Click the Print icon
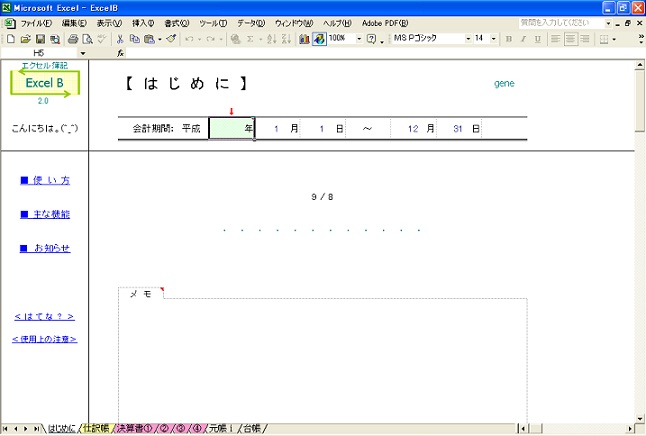 73,39
